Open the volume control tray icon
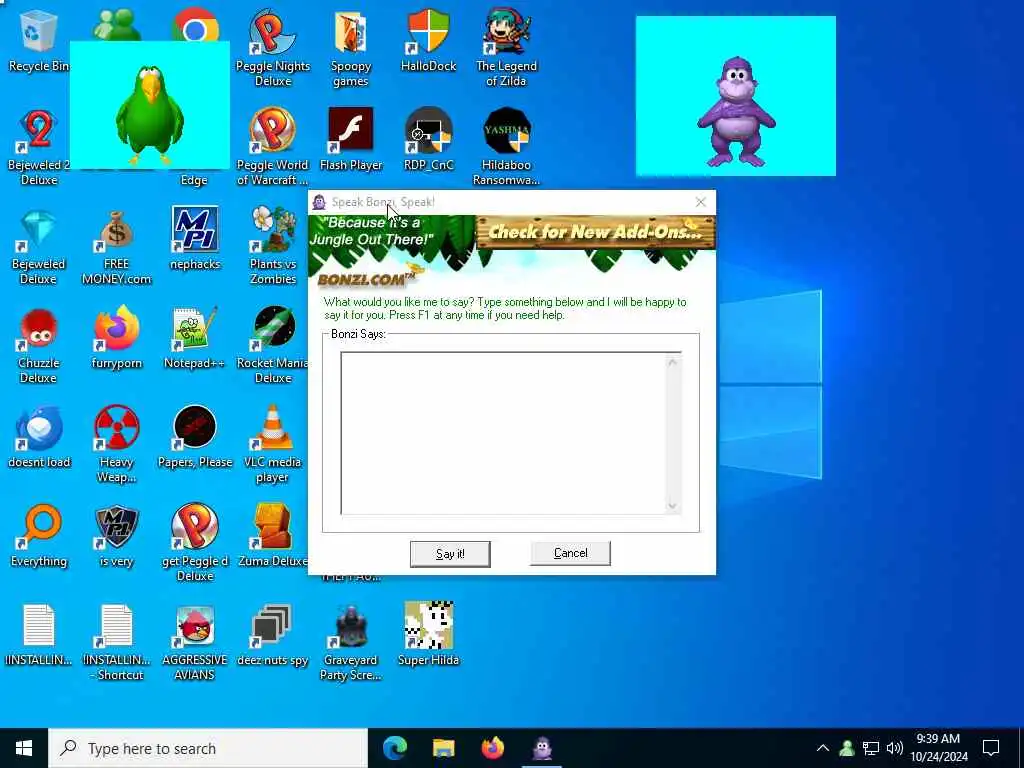Image resolution: width=1024 pixels, height=768 pixels. [895, 748]
